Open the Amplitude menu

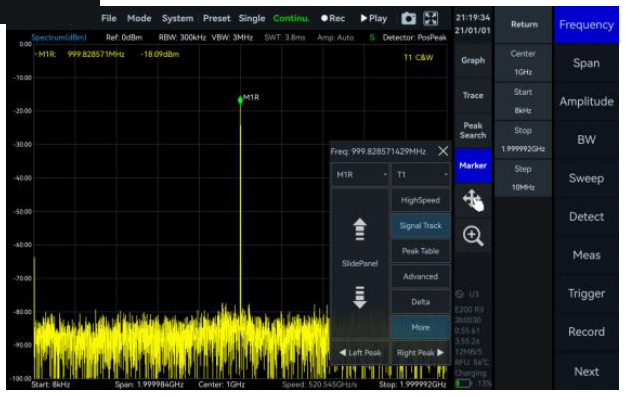coord(586,101)
